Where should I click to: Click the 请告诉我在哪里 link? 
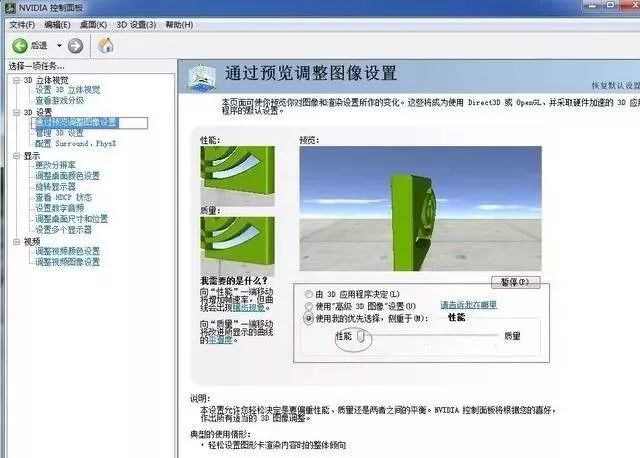click(469, 305)
